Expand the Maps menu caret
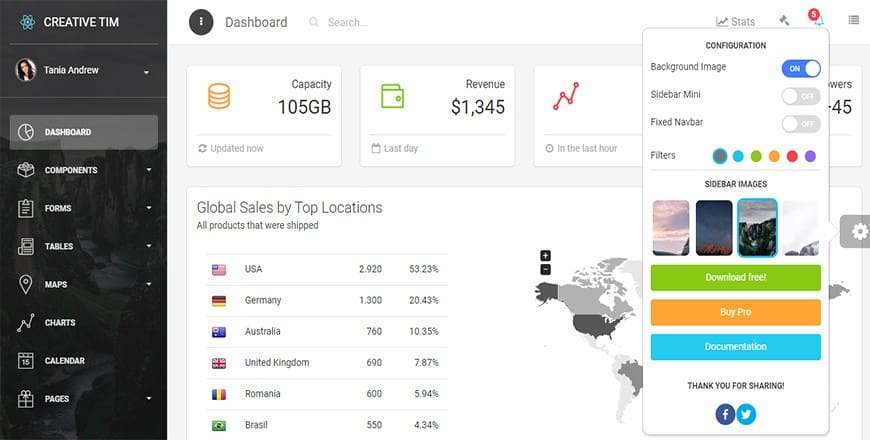Image resolution: width=870 pixels, height=440 pixels. (x=149, y=284)
